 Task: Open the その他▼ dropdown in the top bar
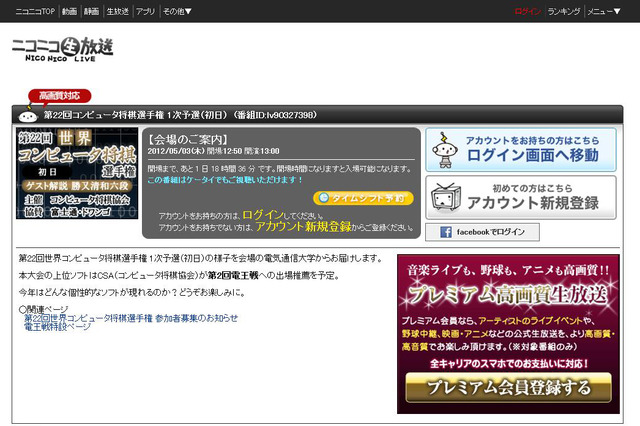pyautogui.click(x=178, y=11)
